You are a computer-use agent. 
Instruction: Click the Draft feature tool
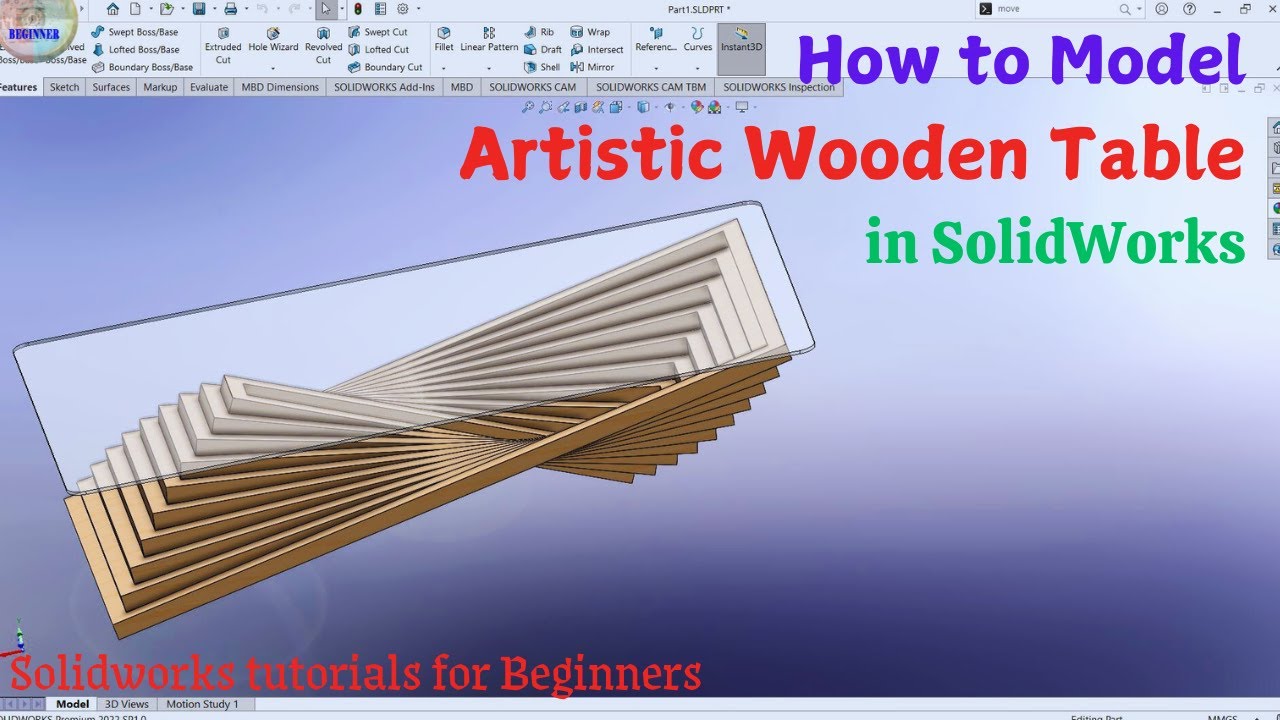[543, 49]
